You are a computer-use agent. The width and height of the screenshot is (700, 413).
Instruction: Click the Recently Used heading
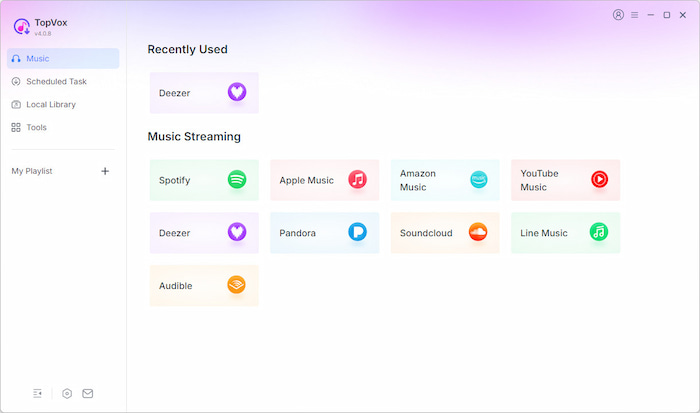pyautogui.click(x=188, y=49)
